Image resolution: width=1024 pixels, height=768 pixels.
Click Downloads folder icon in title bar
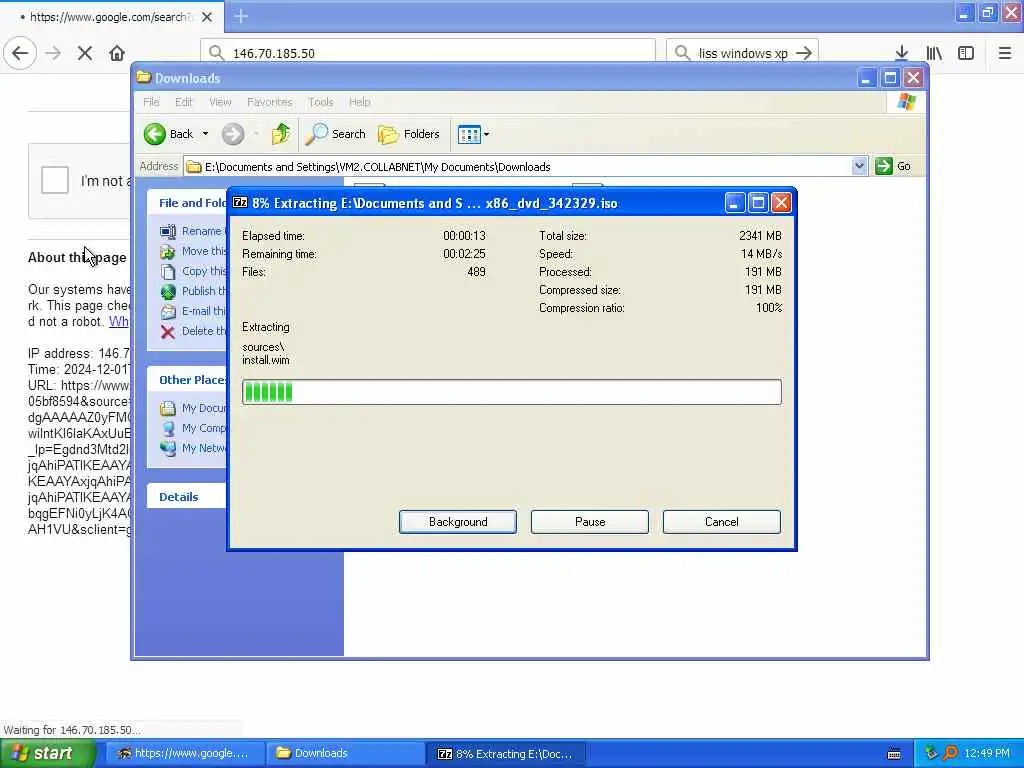tap(144, 78)
